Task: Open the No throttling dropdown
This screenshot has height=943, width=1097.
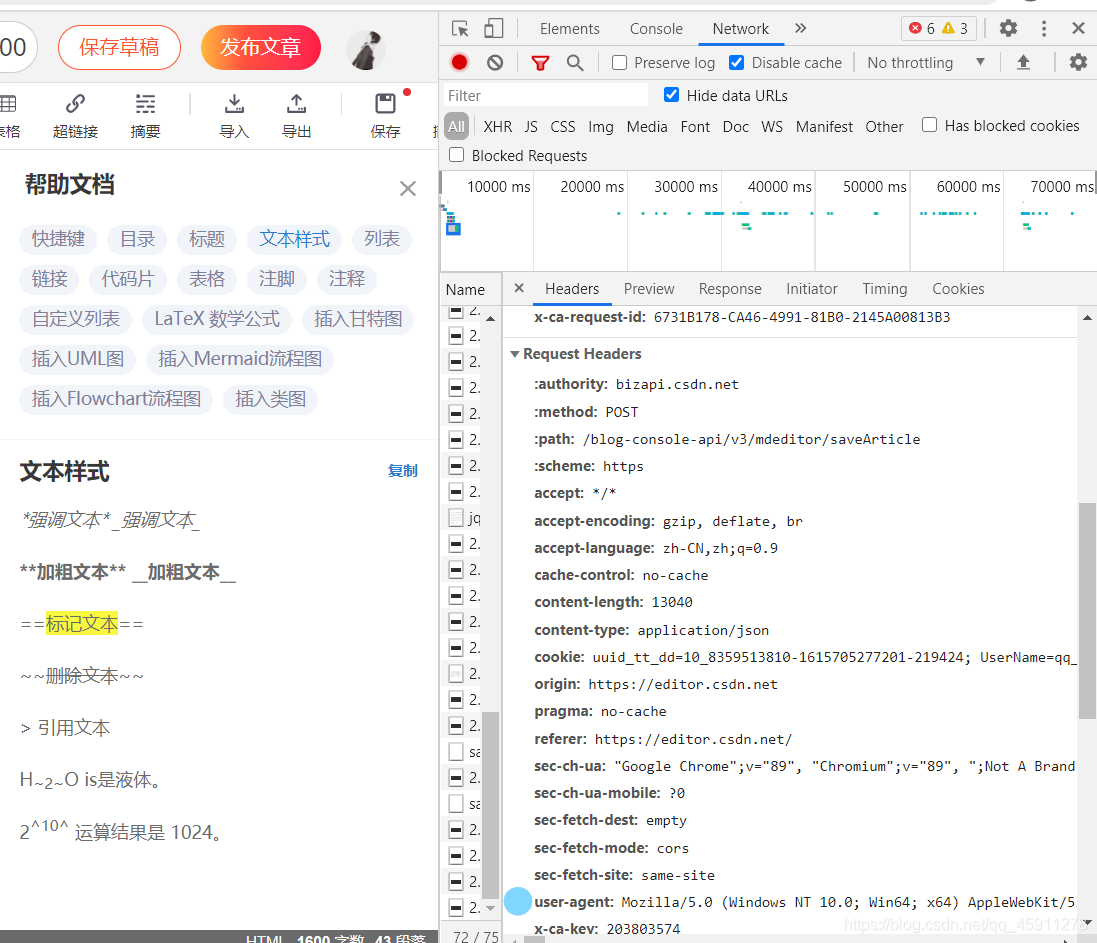Action: tap(926, 63)
